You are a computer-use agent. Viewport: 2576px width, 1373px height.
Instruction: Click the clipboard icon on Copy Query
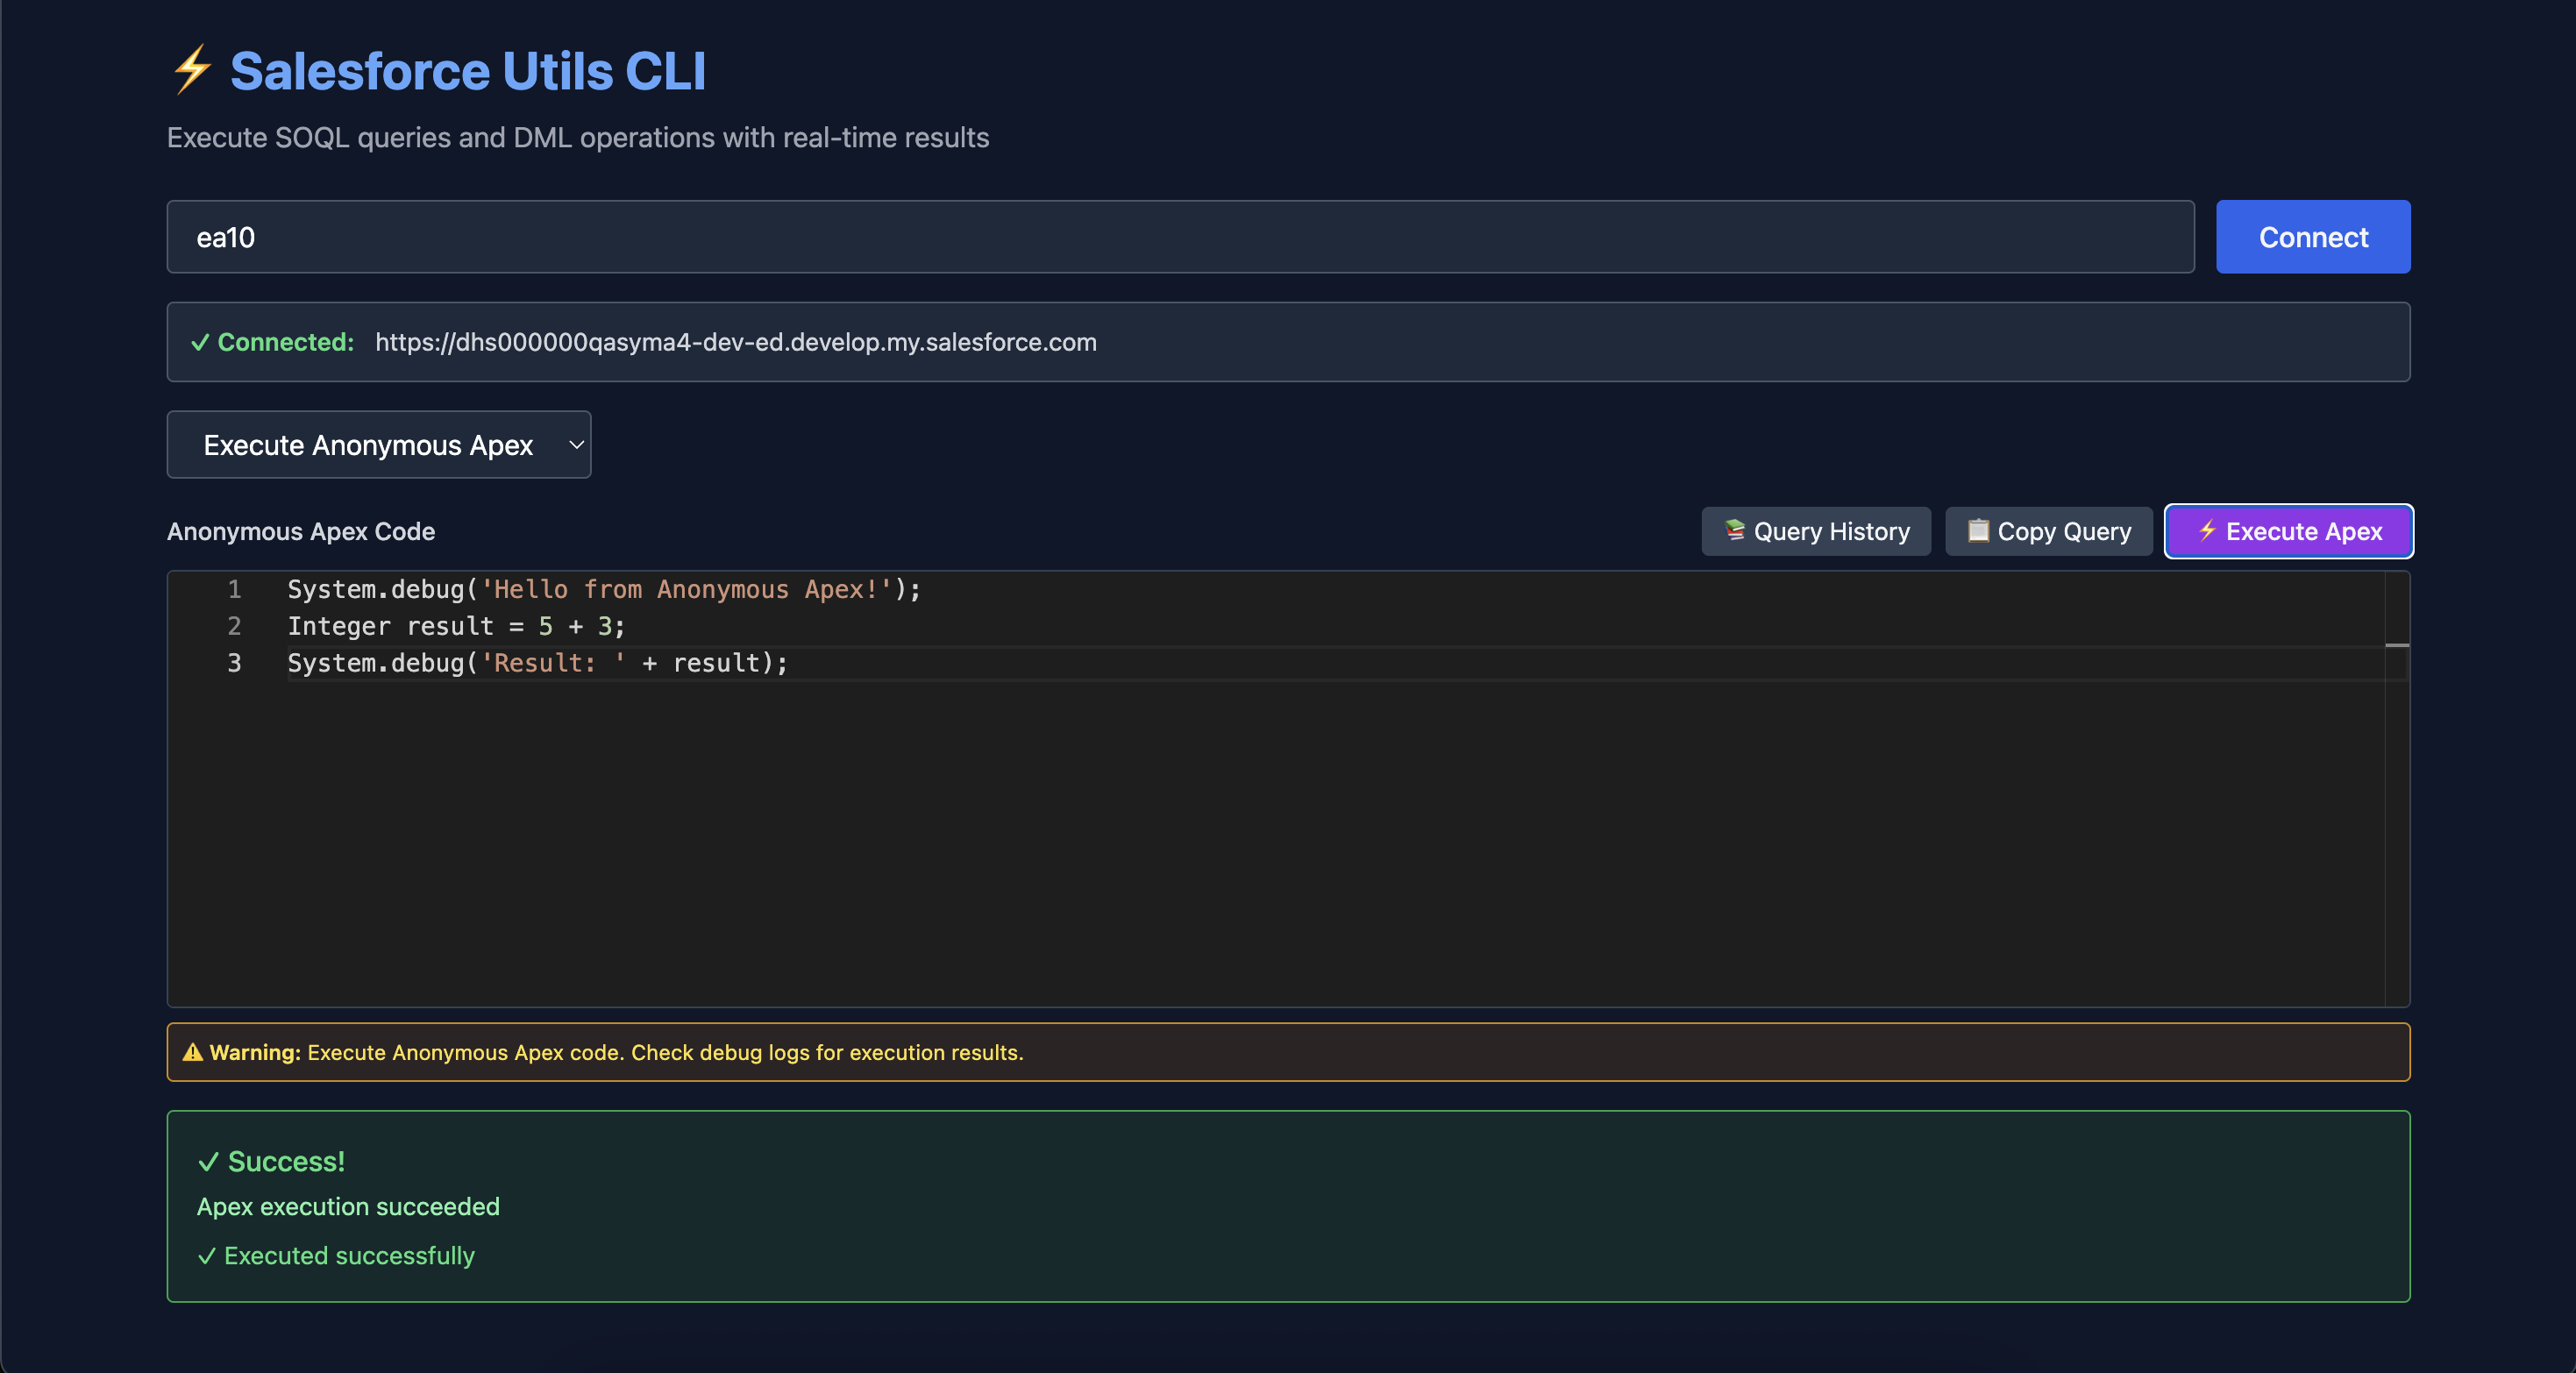tap(1977, 530)
